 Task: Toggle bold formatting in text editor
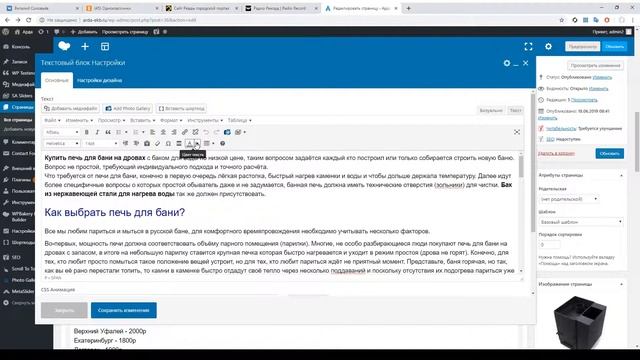[x=87, y=132]
